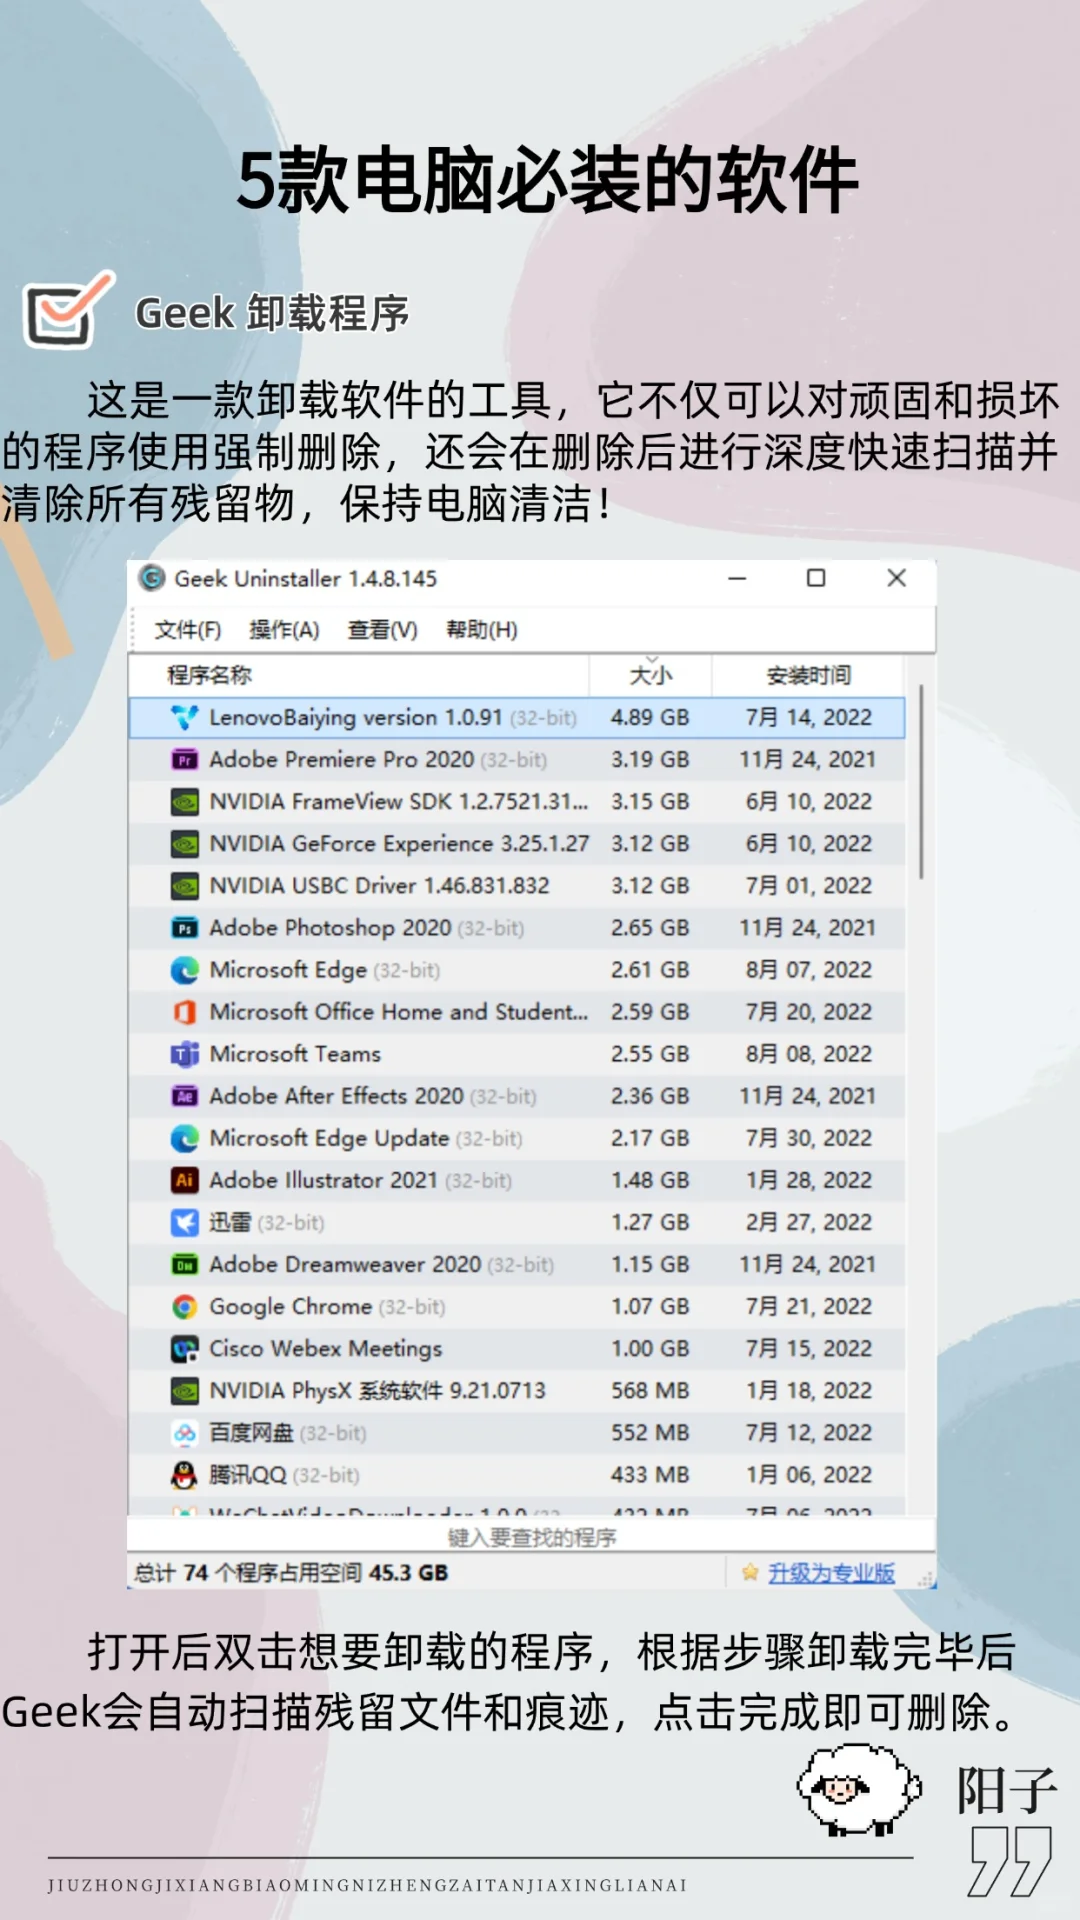Click the LenovoBaiying program icon

(x=185, y=717)
